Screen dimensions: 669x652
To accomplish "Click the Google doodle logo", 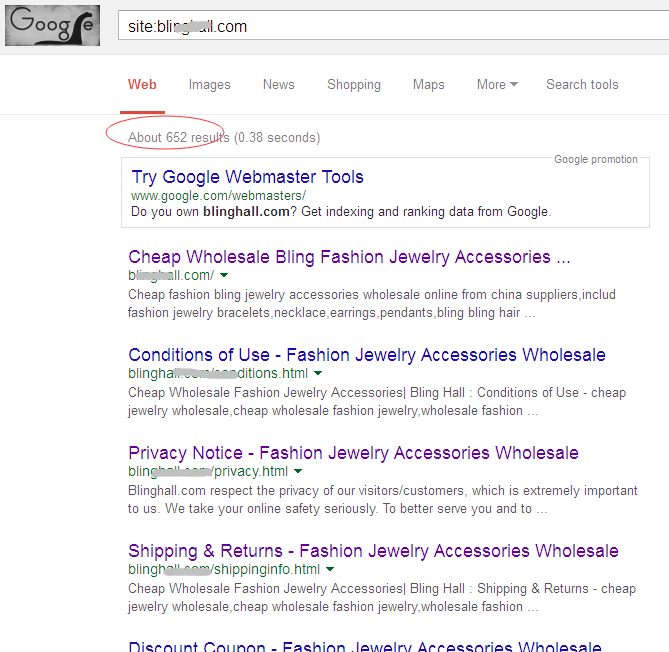I will (52, 25).
